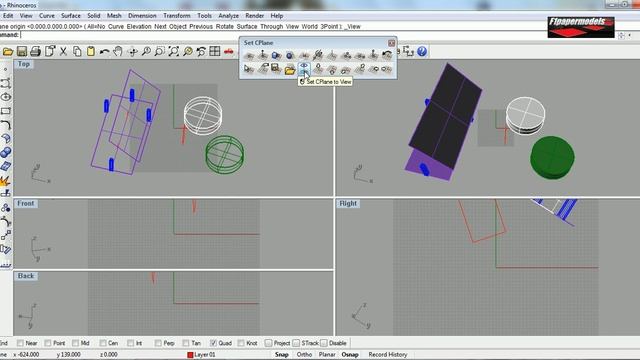The height and width of the screenshot is (360, 640).
Task: Enable the Perp osnap checkbox
Action: pyautogui.click(x=158, y=343)
